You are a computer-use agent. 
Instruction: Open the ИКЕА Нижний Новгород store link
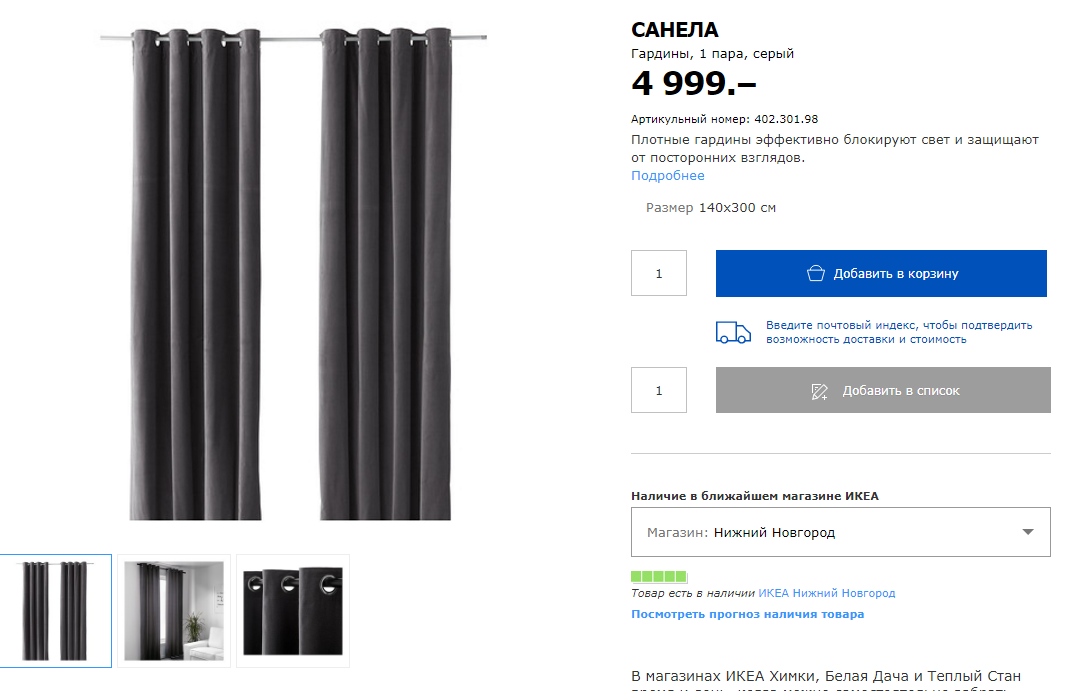(827, 593)
